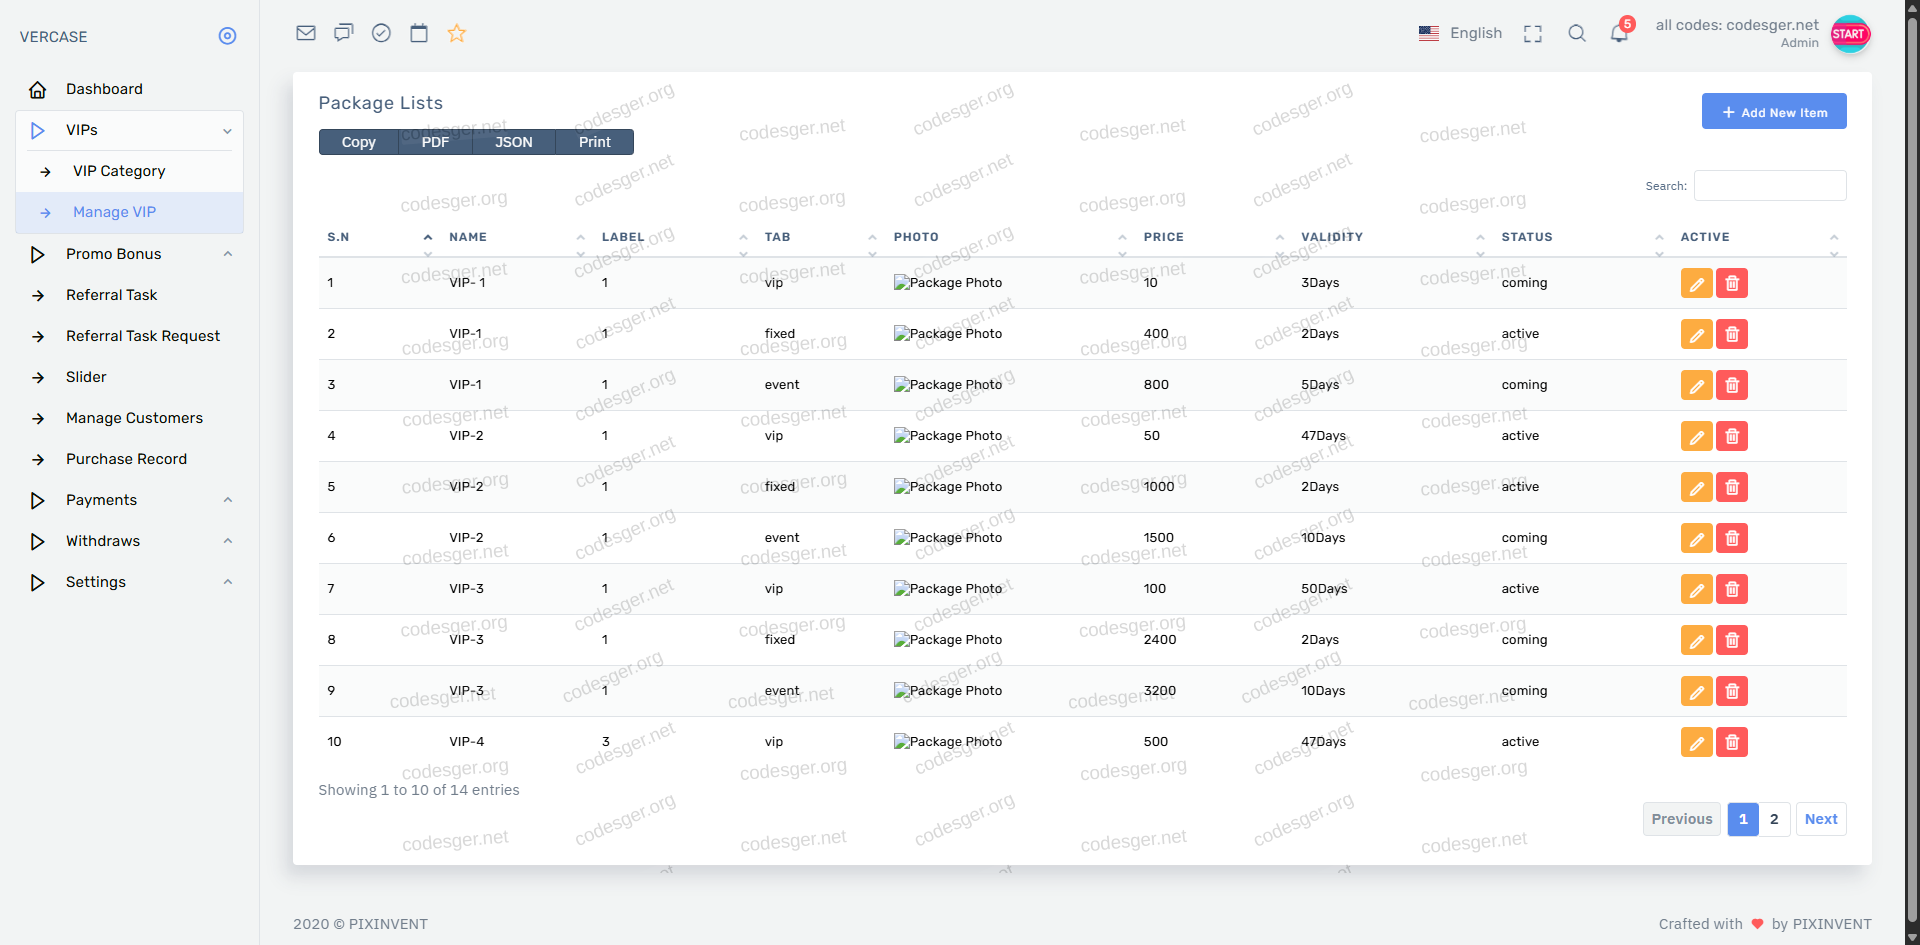This screenshot has width=1920, height=945.
Task: Click the search magnifier icon in header
Action: pyautogui.click(x=1577, y=34)
